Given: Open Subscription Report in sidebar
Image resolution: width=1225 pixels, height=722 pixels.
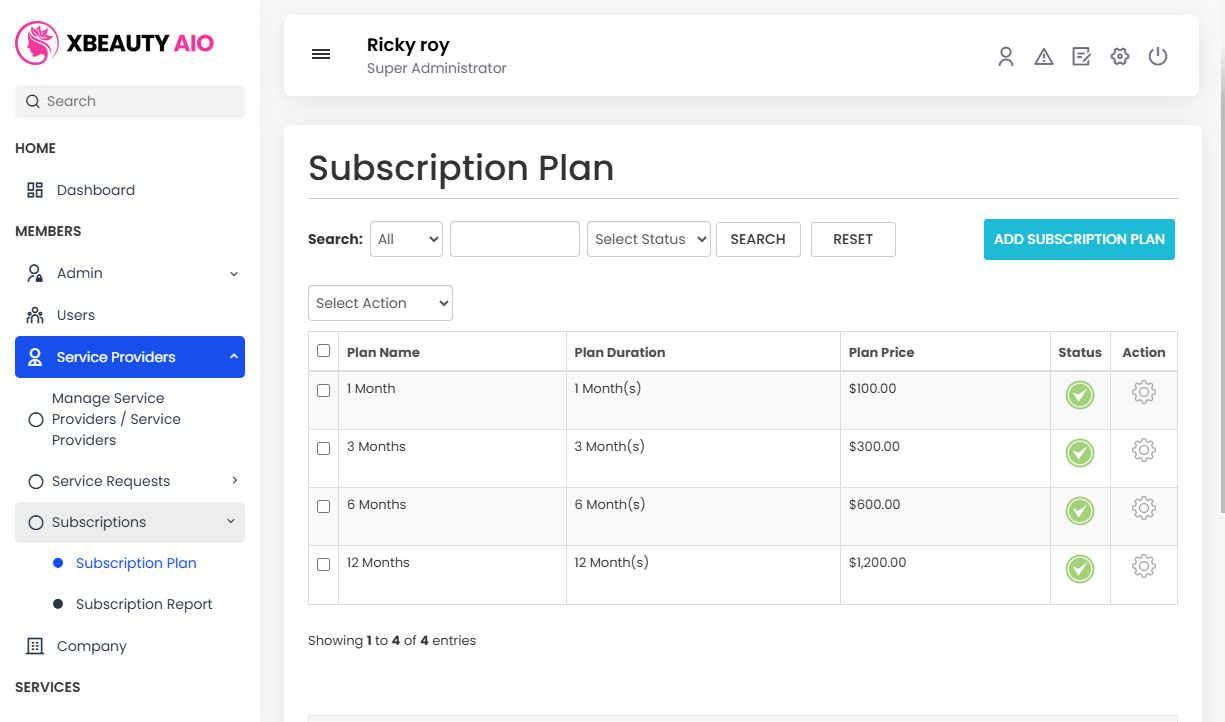Looking at the screenshot, I should 143,604.
